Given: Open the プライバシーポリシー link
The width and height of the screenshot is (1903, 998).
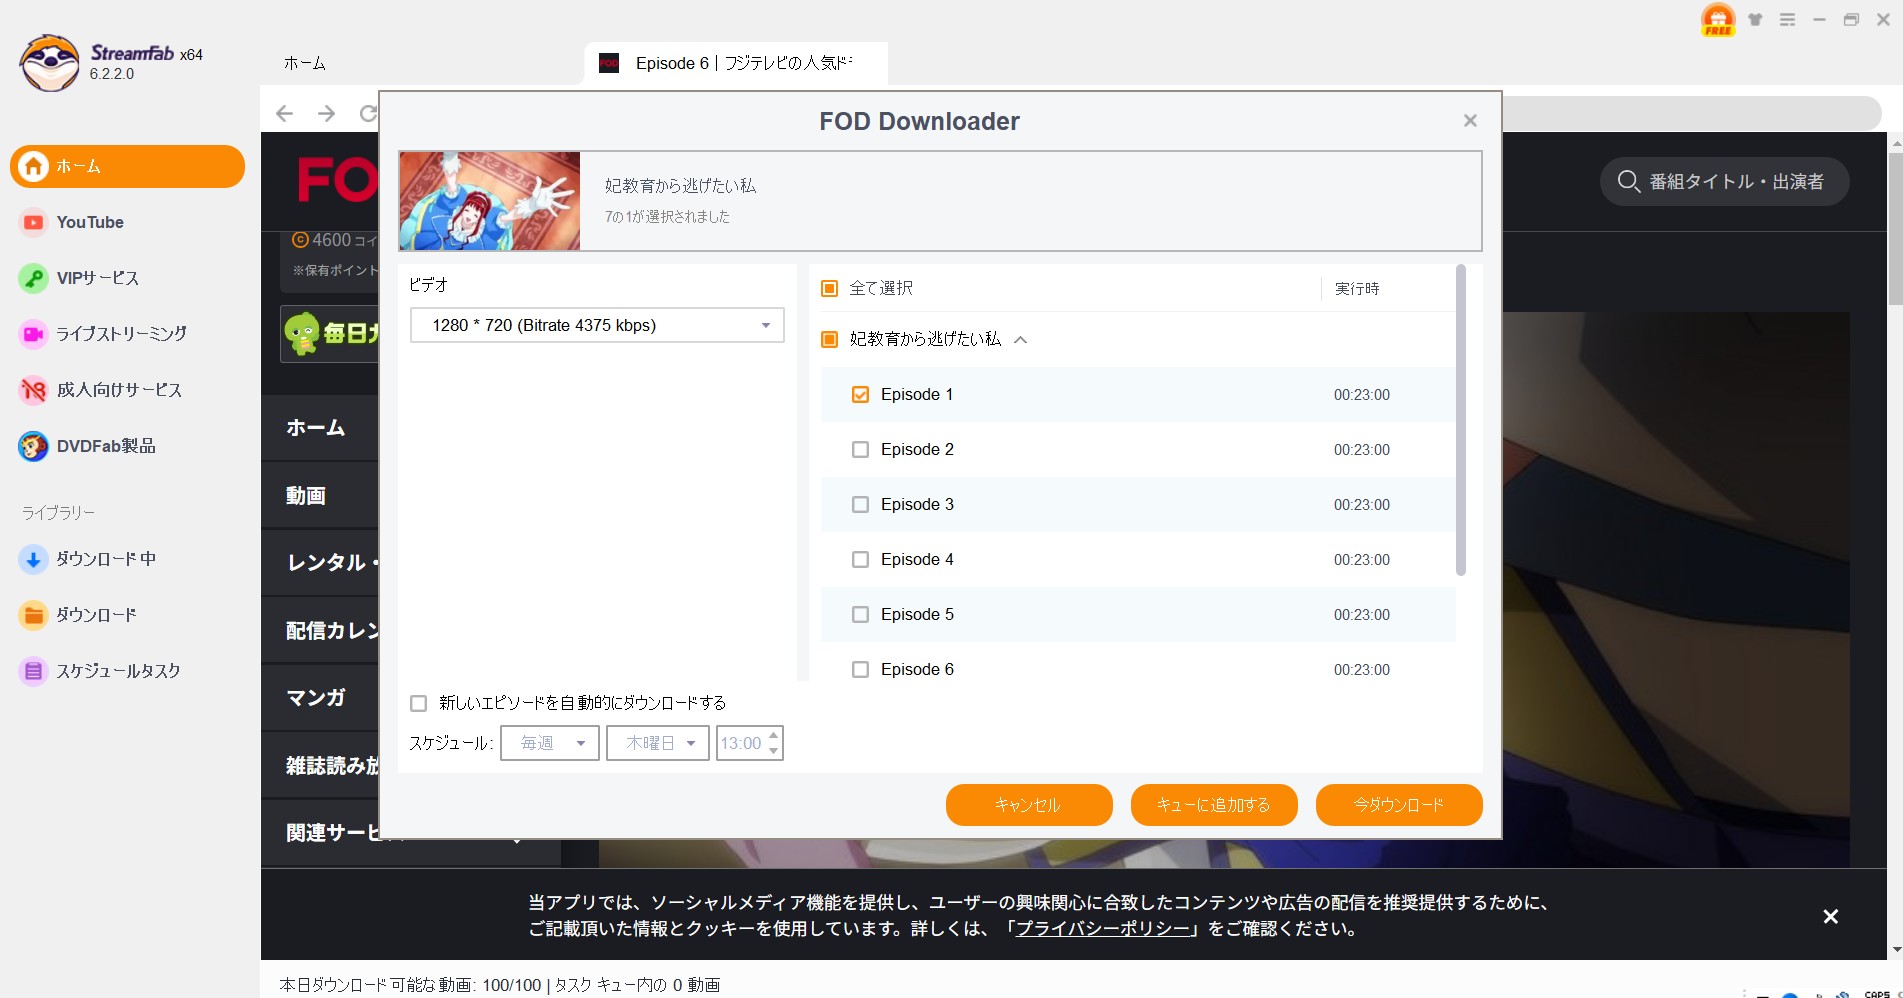Looking at the screenshot, I should tap(1103, 929).
